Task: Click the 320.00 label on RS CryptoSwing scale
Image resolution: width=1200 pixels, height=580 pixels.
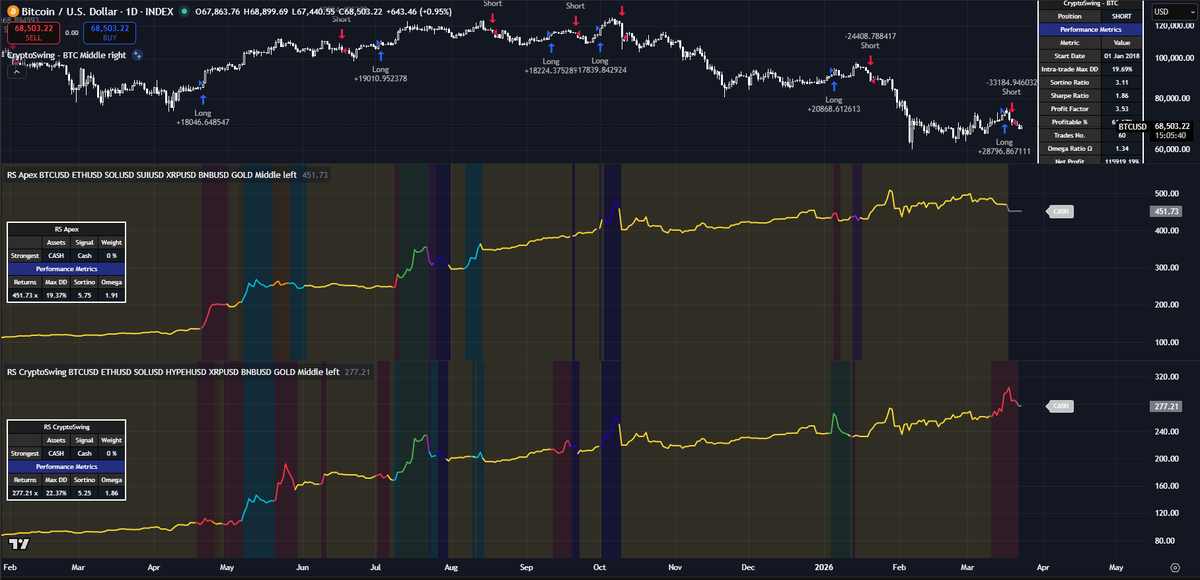Action: click(x=1167, y=378)
